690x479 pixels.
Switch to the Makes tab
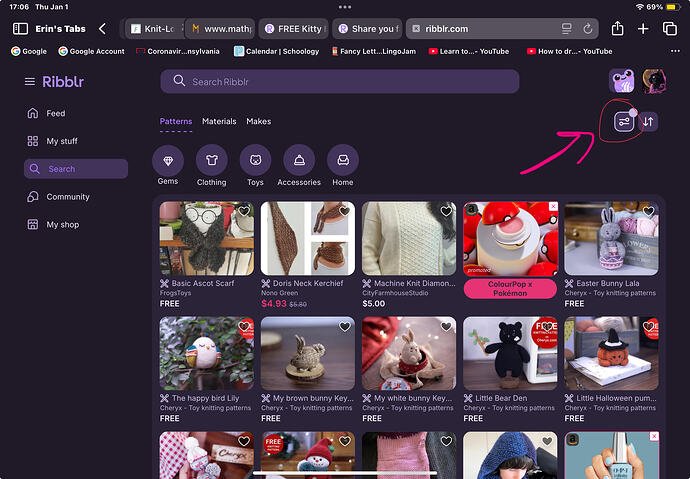[x=258, y=122]
